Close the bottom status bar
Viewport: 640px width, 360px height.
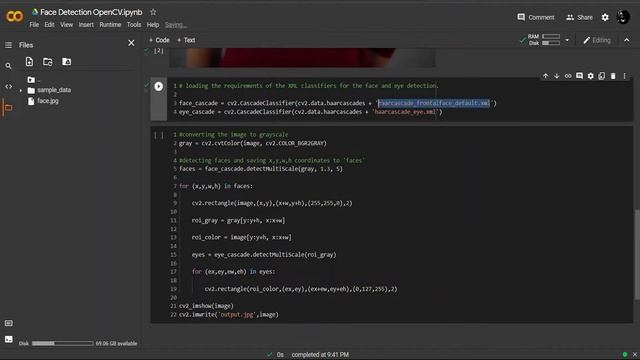click(x=635, y=355)
